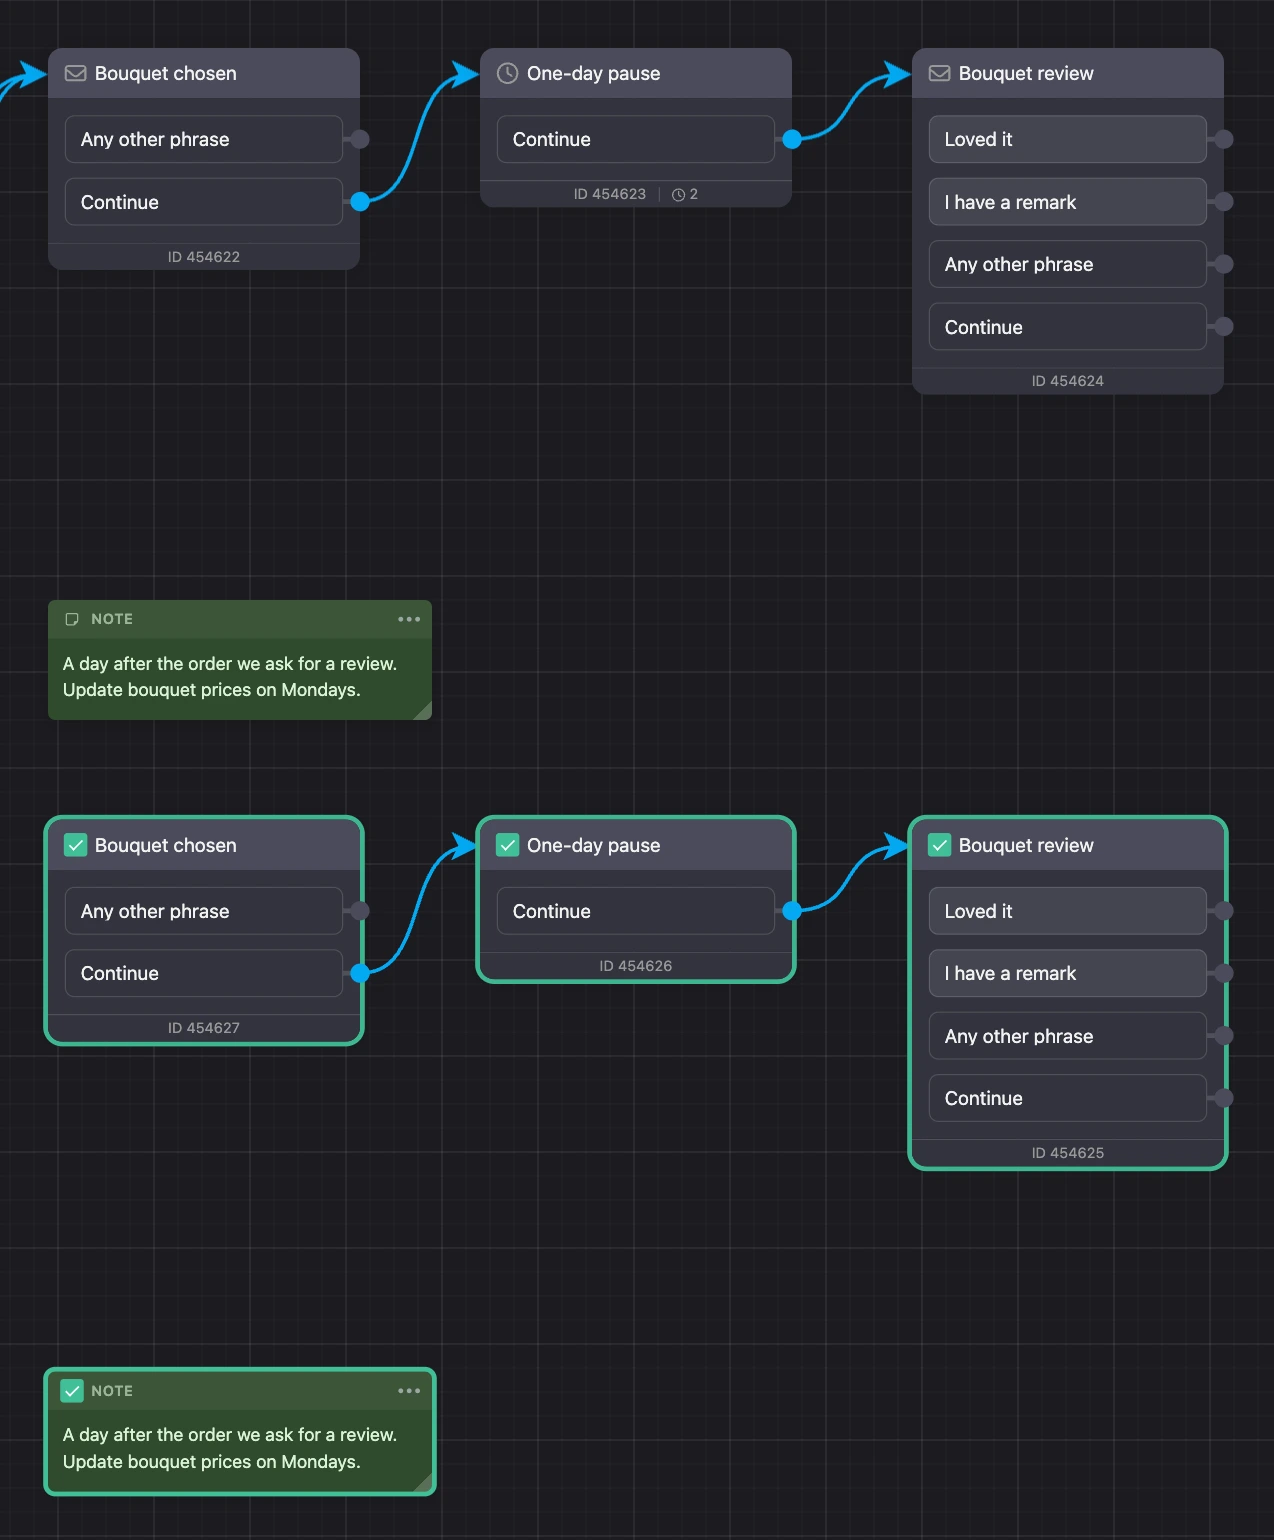The width and height of the screenshot is (1274, 1540).
Task: Click ID 454625 footer label
Action: tap(1067, 1153)
